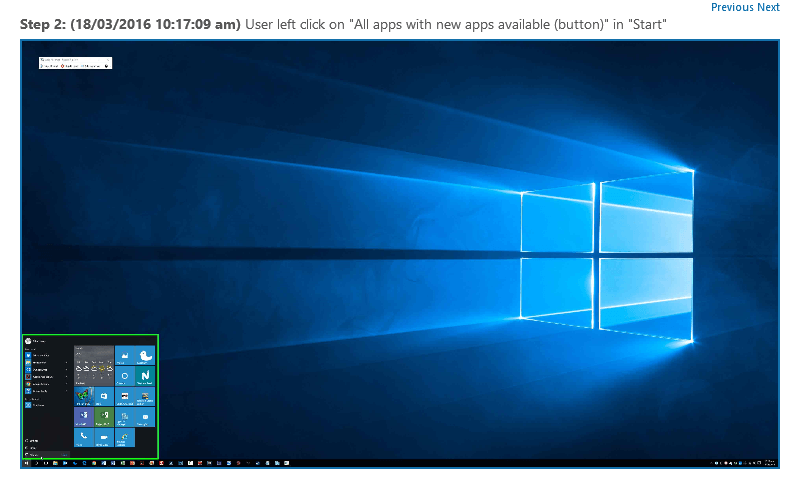Open the Phone handset tile

click(x=84, y=438)
